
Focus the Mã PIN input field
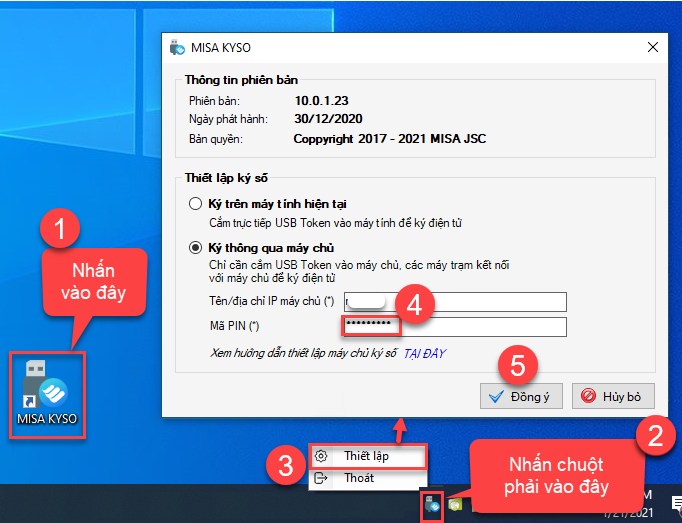[455, 327]
